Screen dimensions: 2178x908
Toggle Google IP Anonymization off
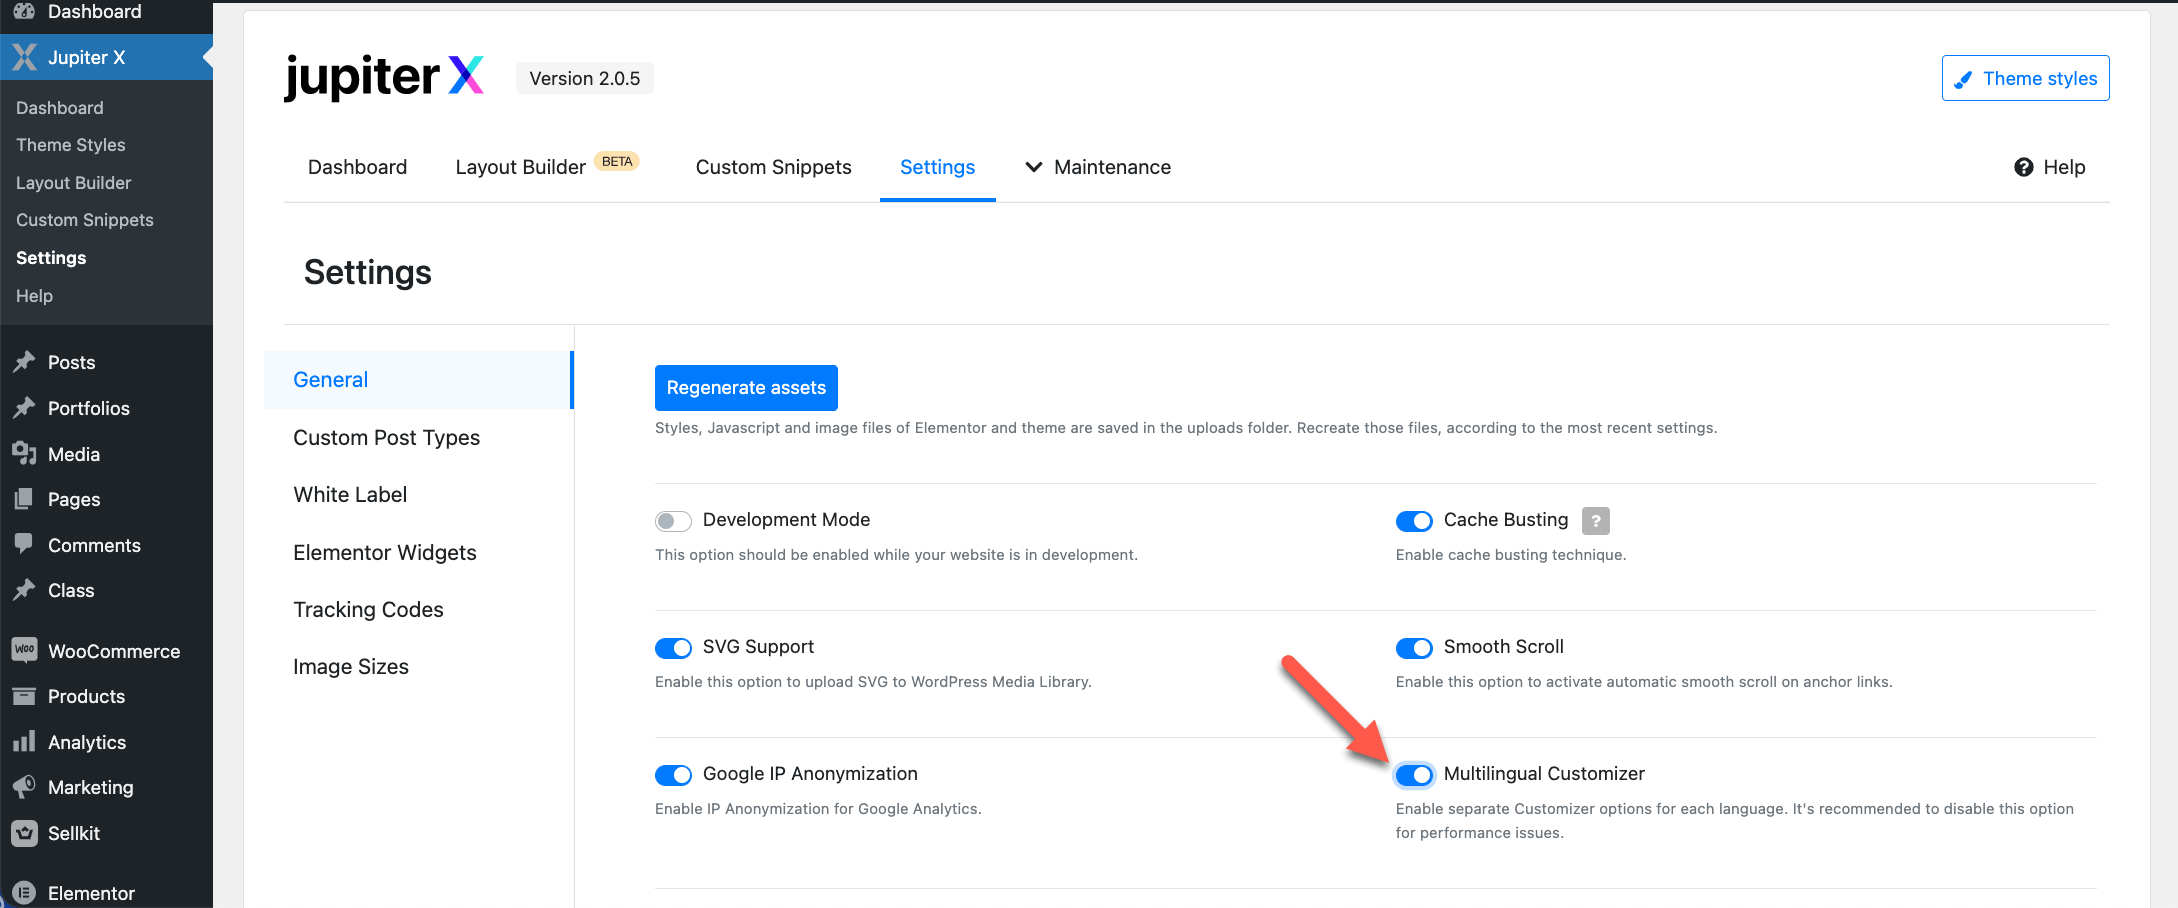tap(673, 775)
